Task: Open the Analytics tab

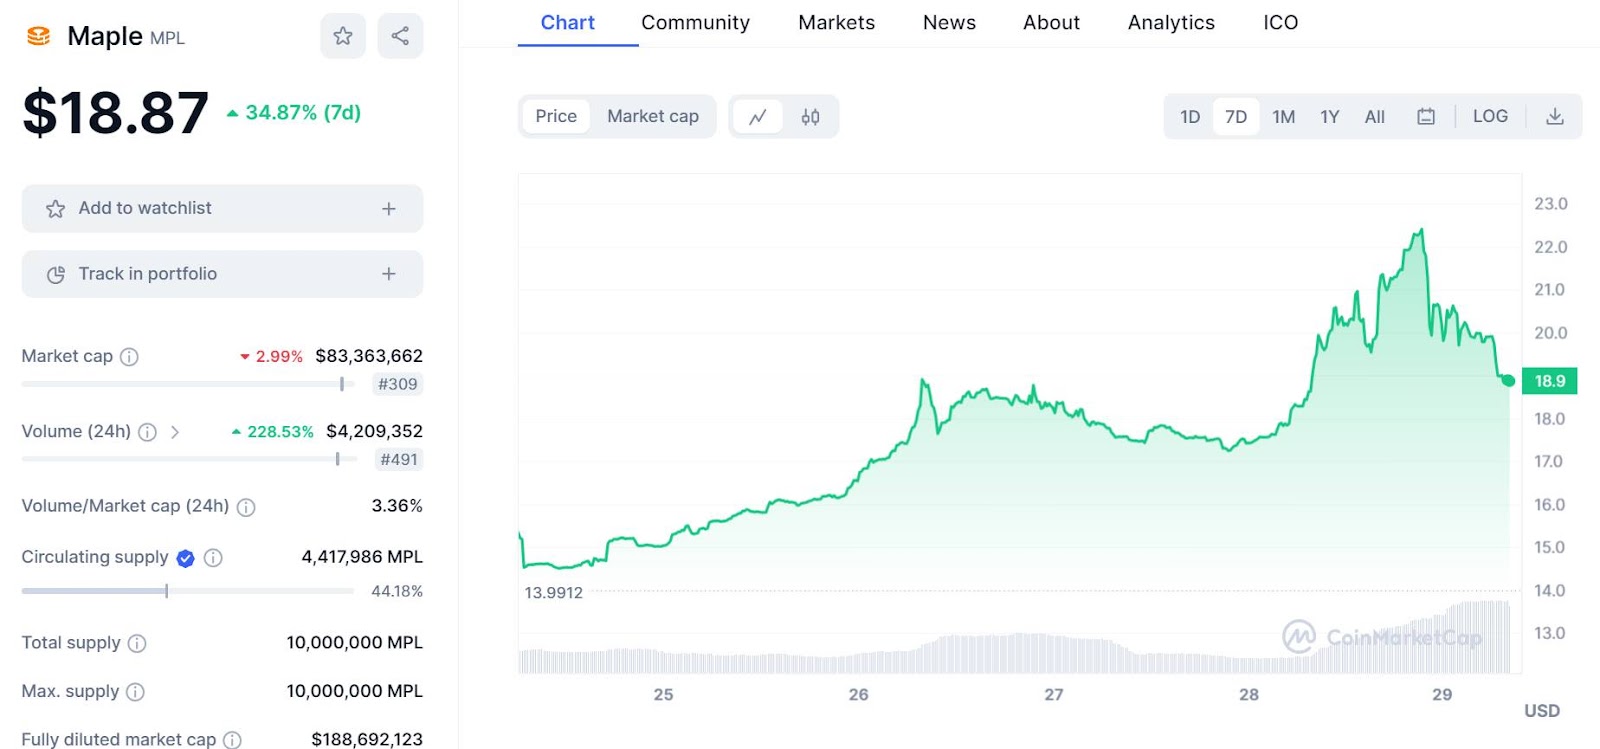Action: coord(1171,22)
